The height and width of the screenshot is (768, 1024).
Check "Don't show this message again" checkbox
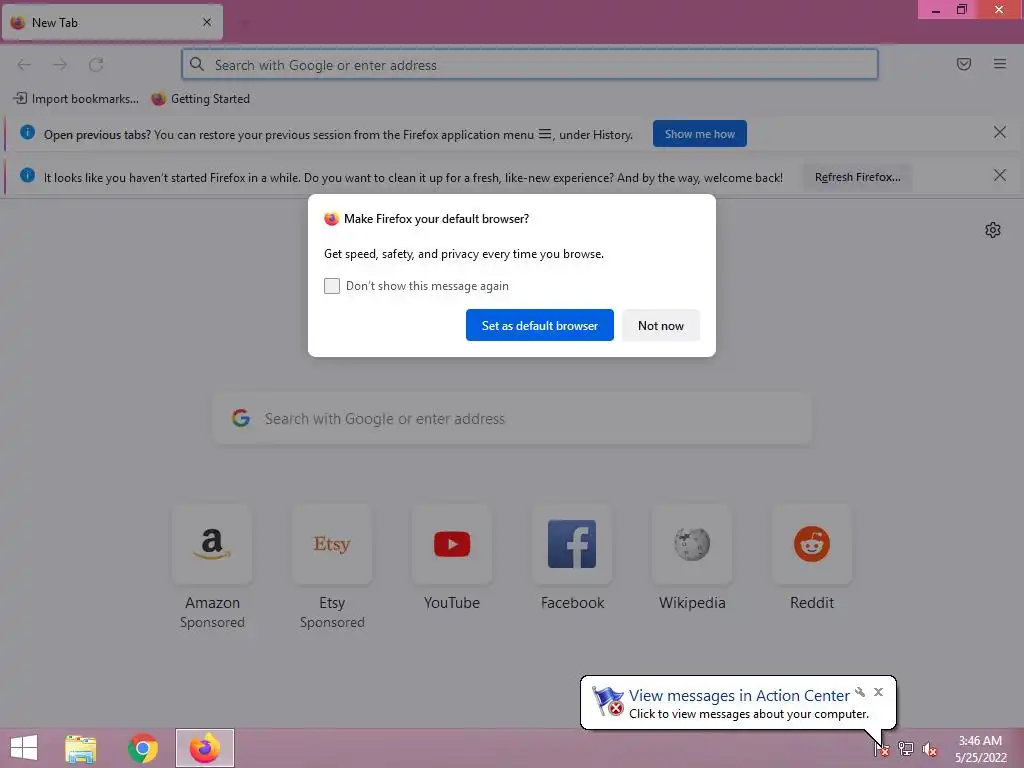tap(332, 286)
